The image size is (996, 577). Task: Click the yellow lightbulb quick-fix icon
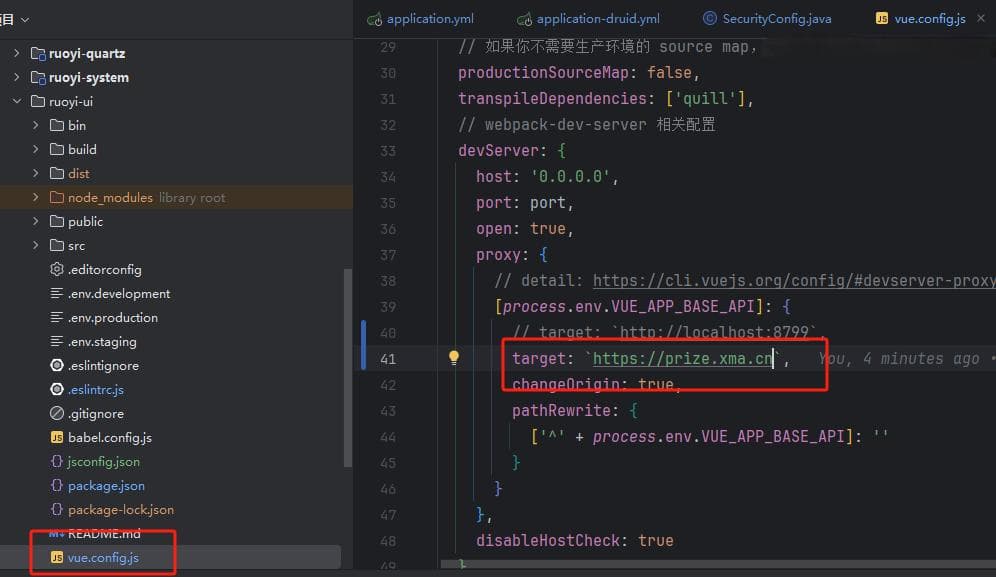coord(454,358)
